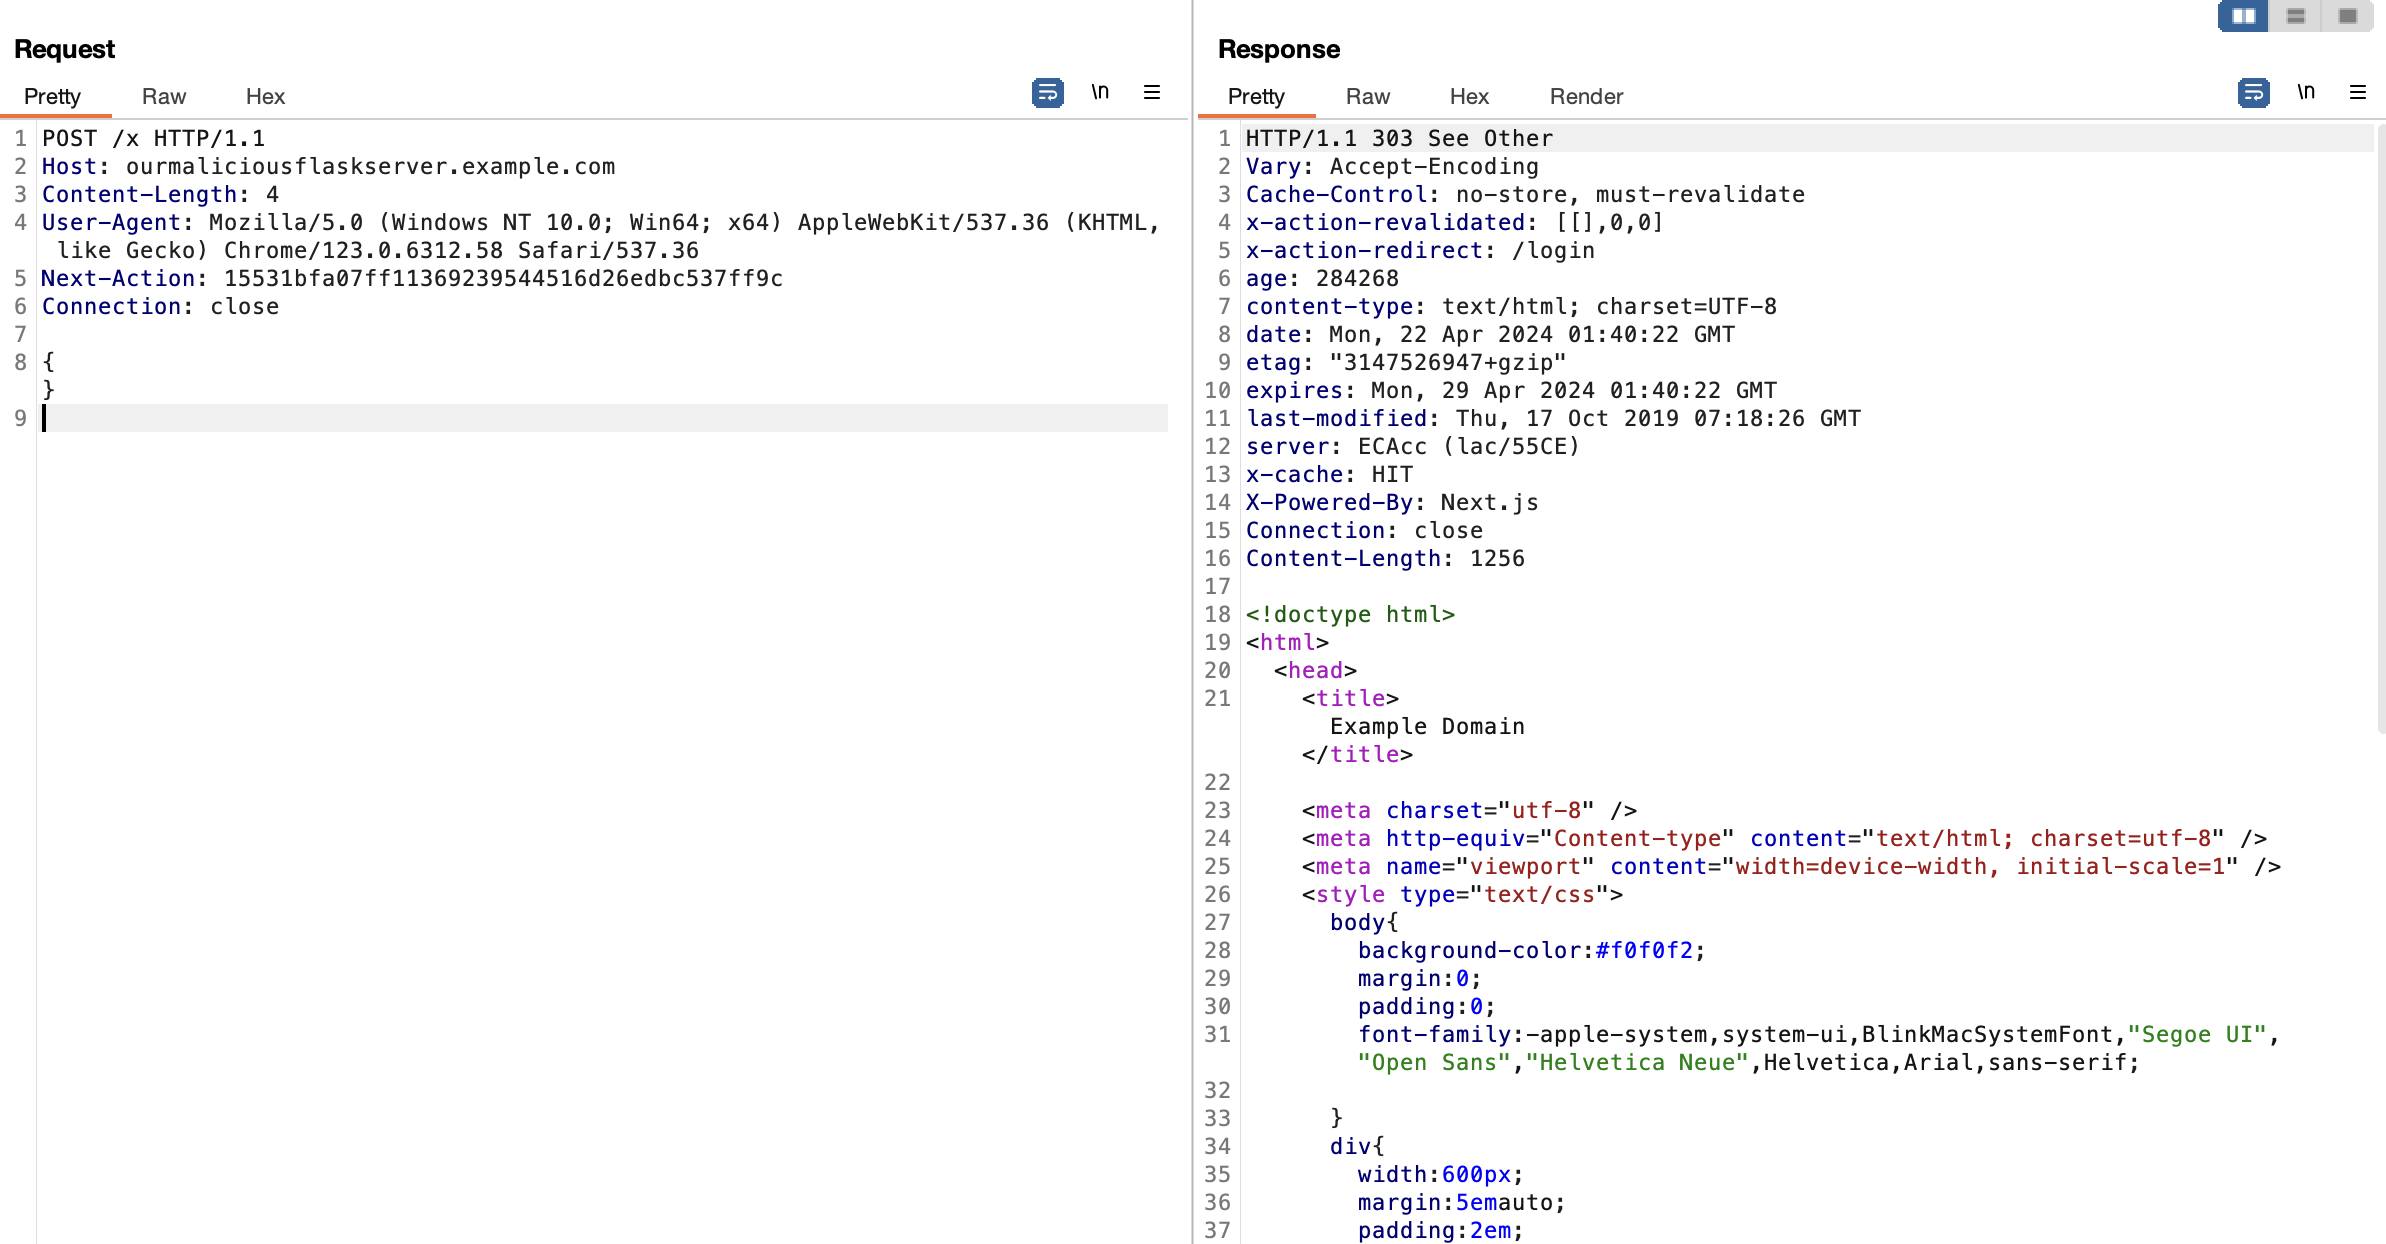Click the request 'Connection: close' header

[x=160, y=306]
